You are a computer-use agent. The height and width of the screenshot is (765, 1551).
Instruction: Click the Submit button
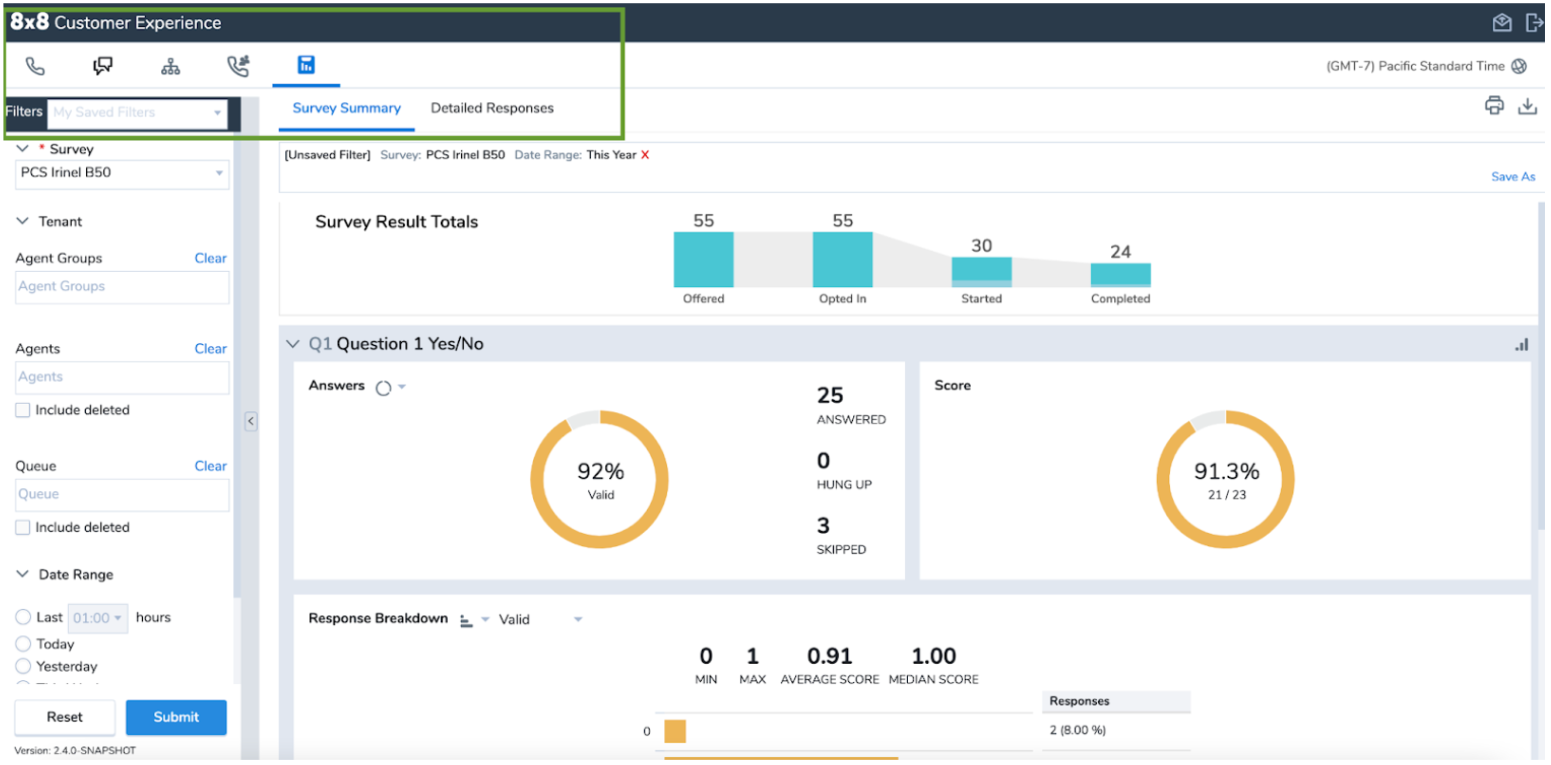coord(176,717)
